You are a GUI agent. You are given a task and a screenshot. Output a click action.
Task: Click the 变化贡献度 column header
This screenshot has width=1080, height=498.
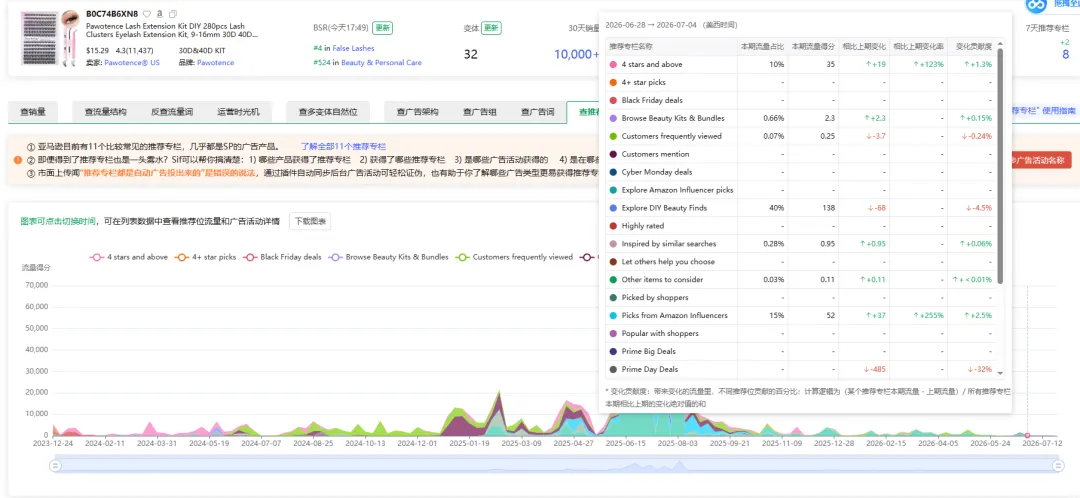coord(974,47)
